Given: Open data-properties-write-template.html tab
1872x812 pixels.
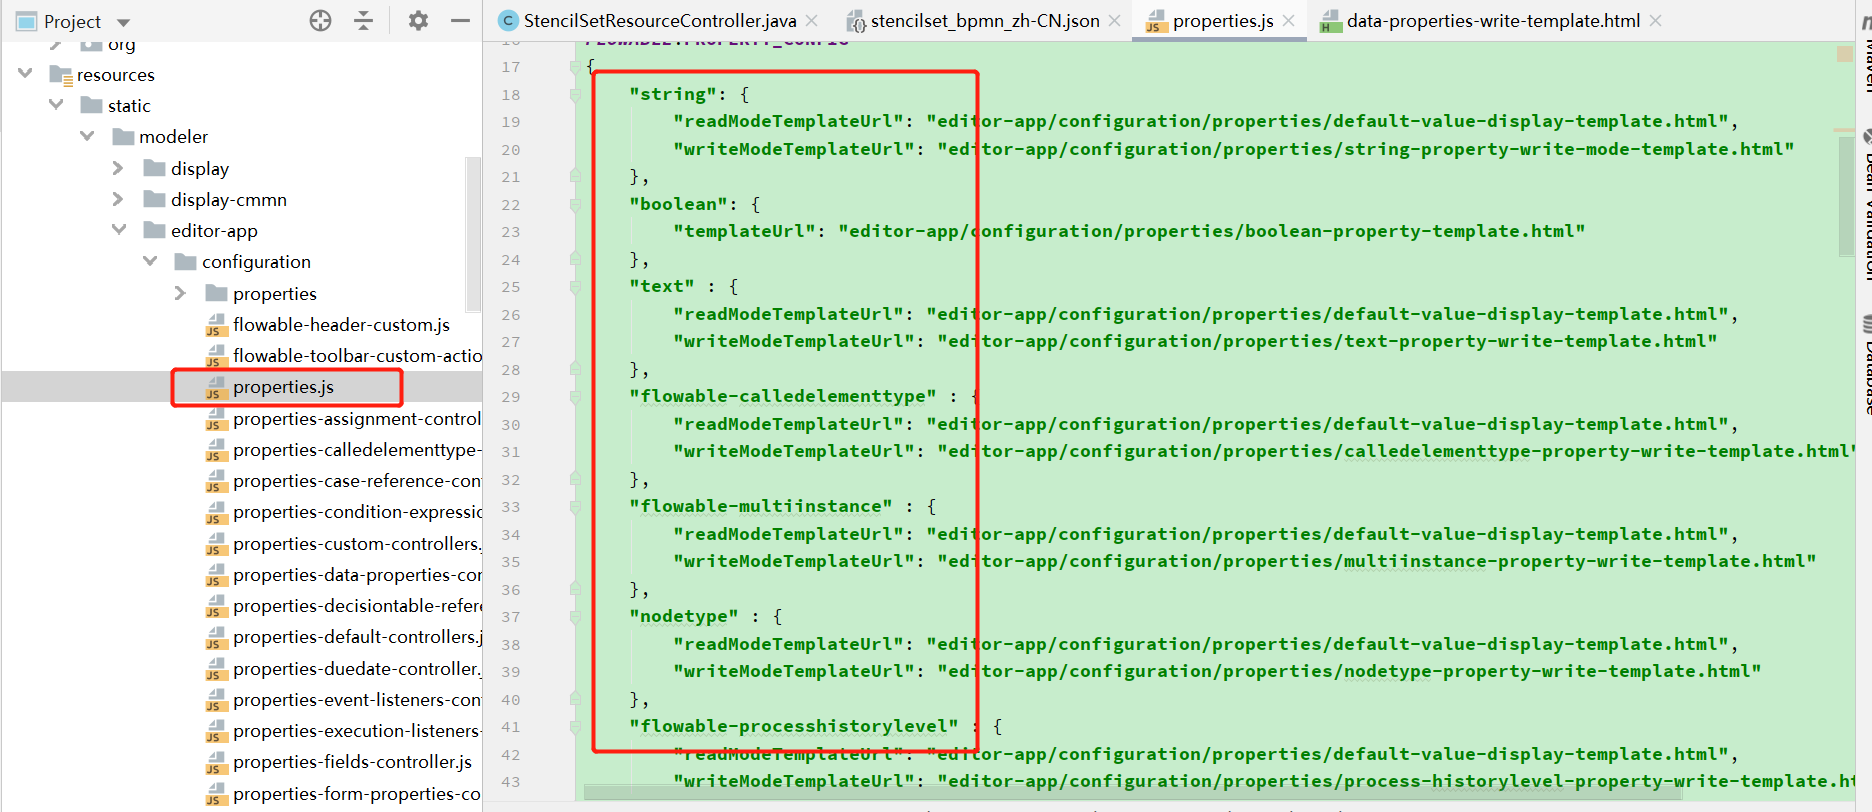Looking at the screenshot, I should point(1493,20).
